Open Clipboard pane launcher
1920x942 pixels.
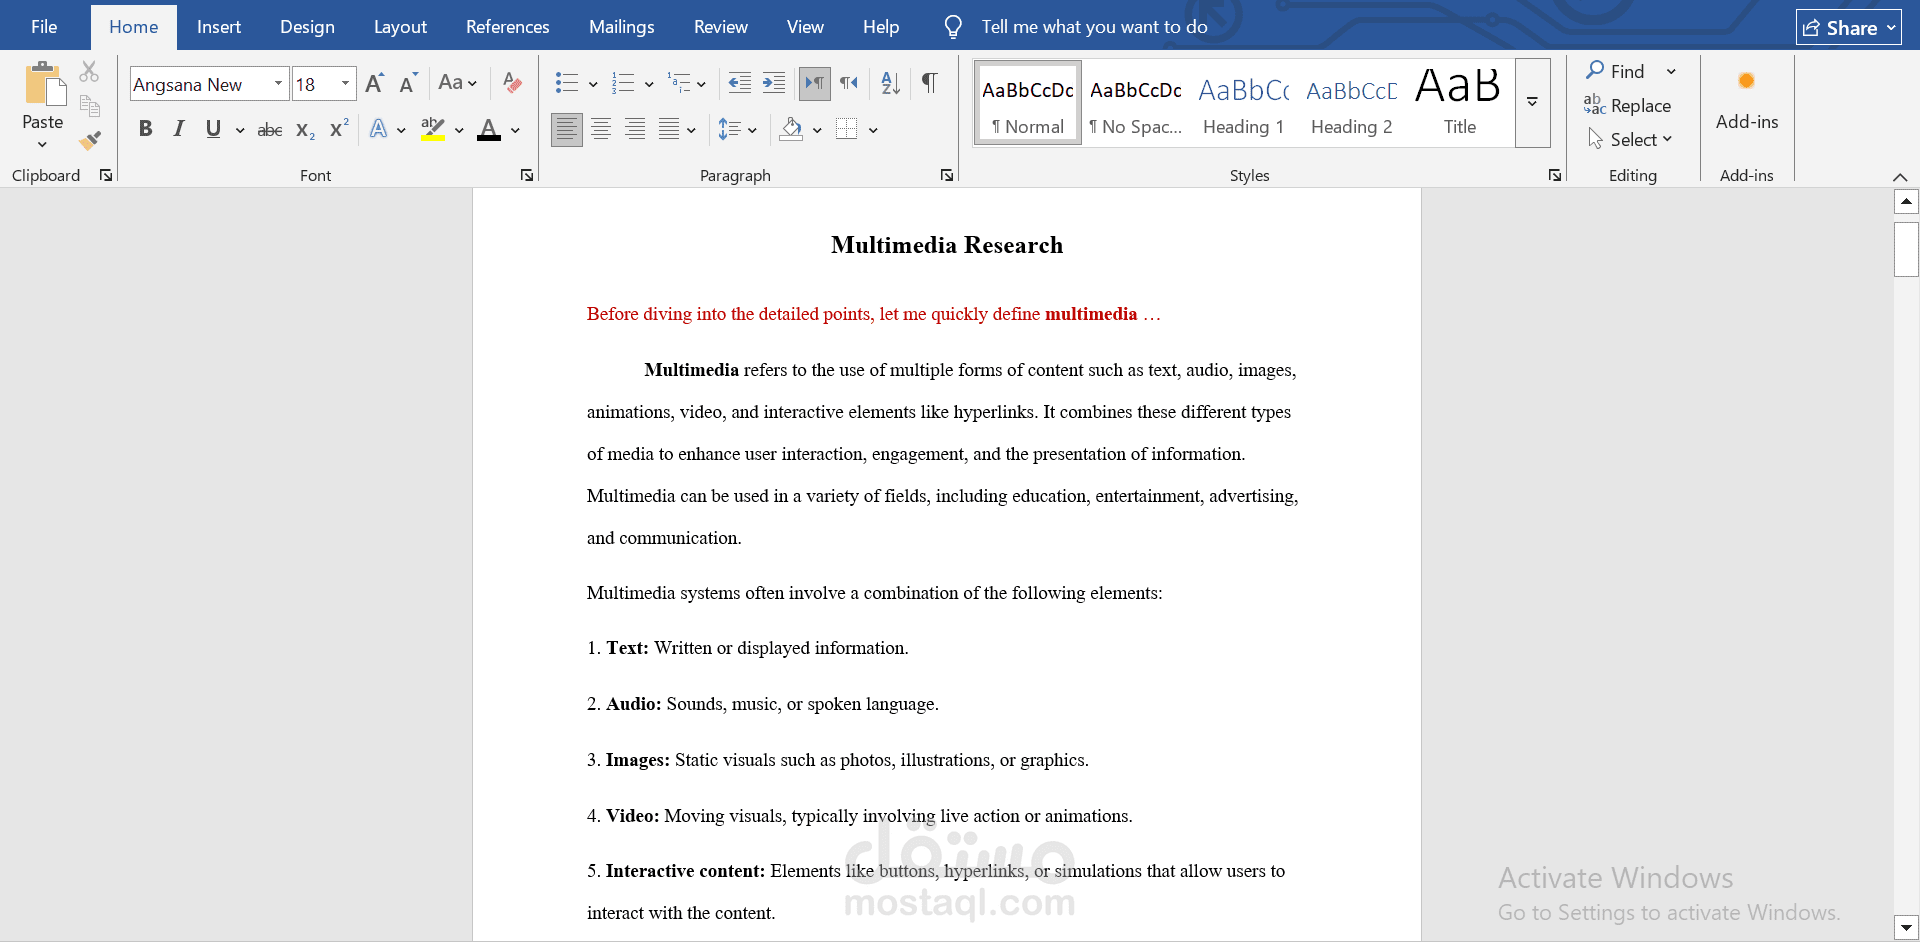pyautogui.click(x=106, y=175)
